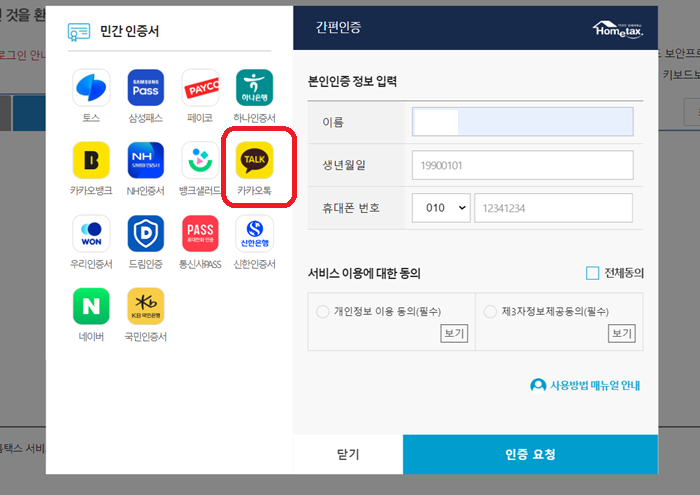The height and width of the screenshot is (495, 700).
Task: Choose Shinhan Bank (신한인증서) certificate
Action: click(254, 233)
